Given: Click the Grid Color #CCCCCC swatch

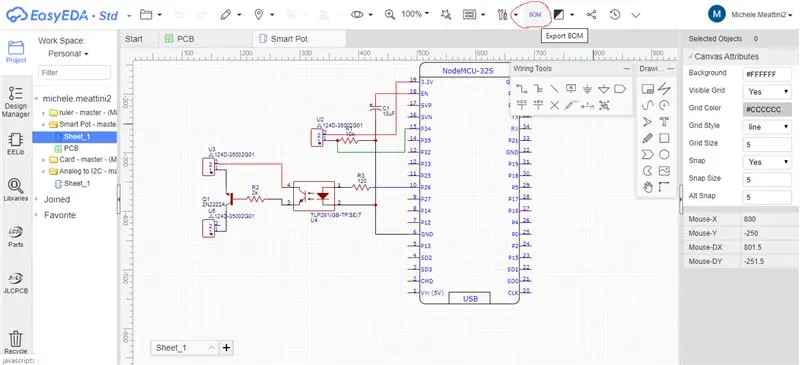Looking at the screenshot, I should click(x=767, y=109).
